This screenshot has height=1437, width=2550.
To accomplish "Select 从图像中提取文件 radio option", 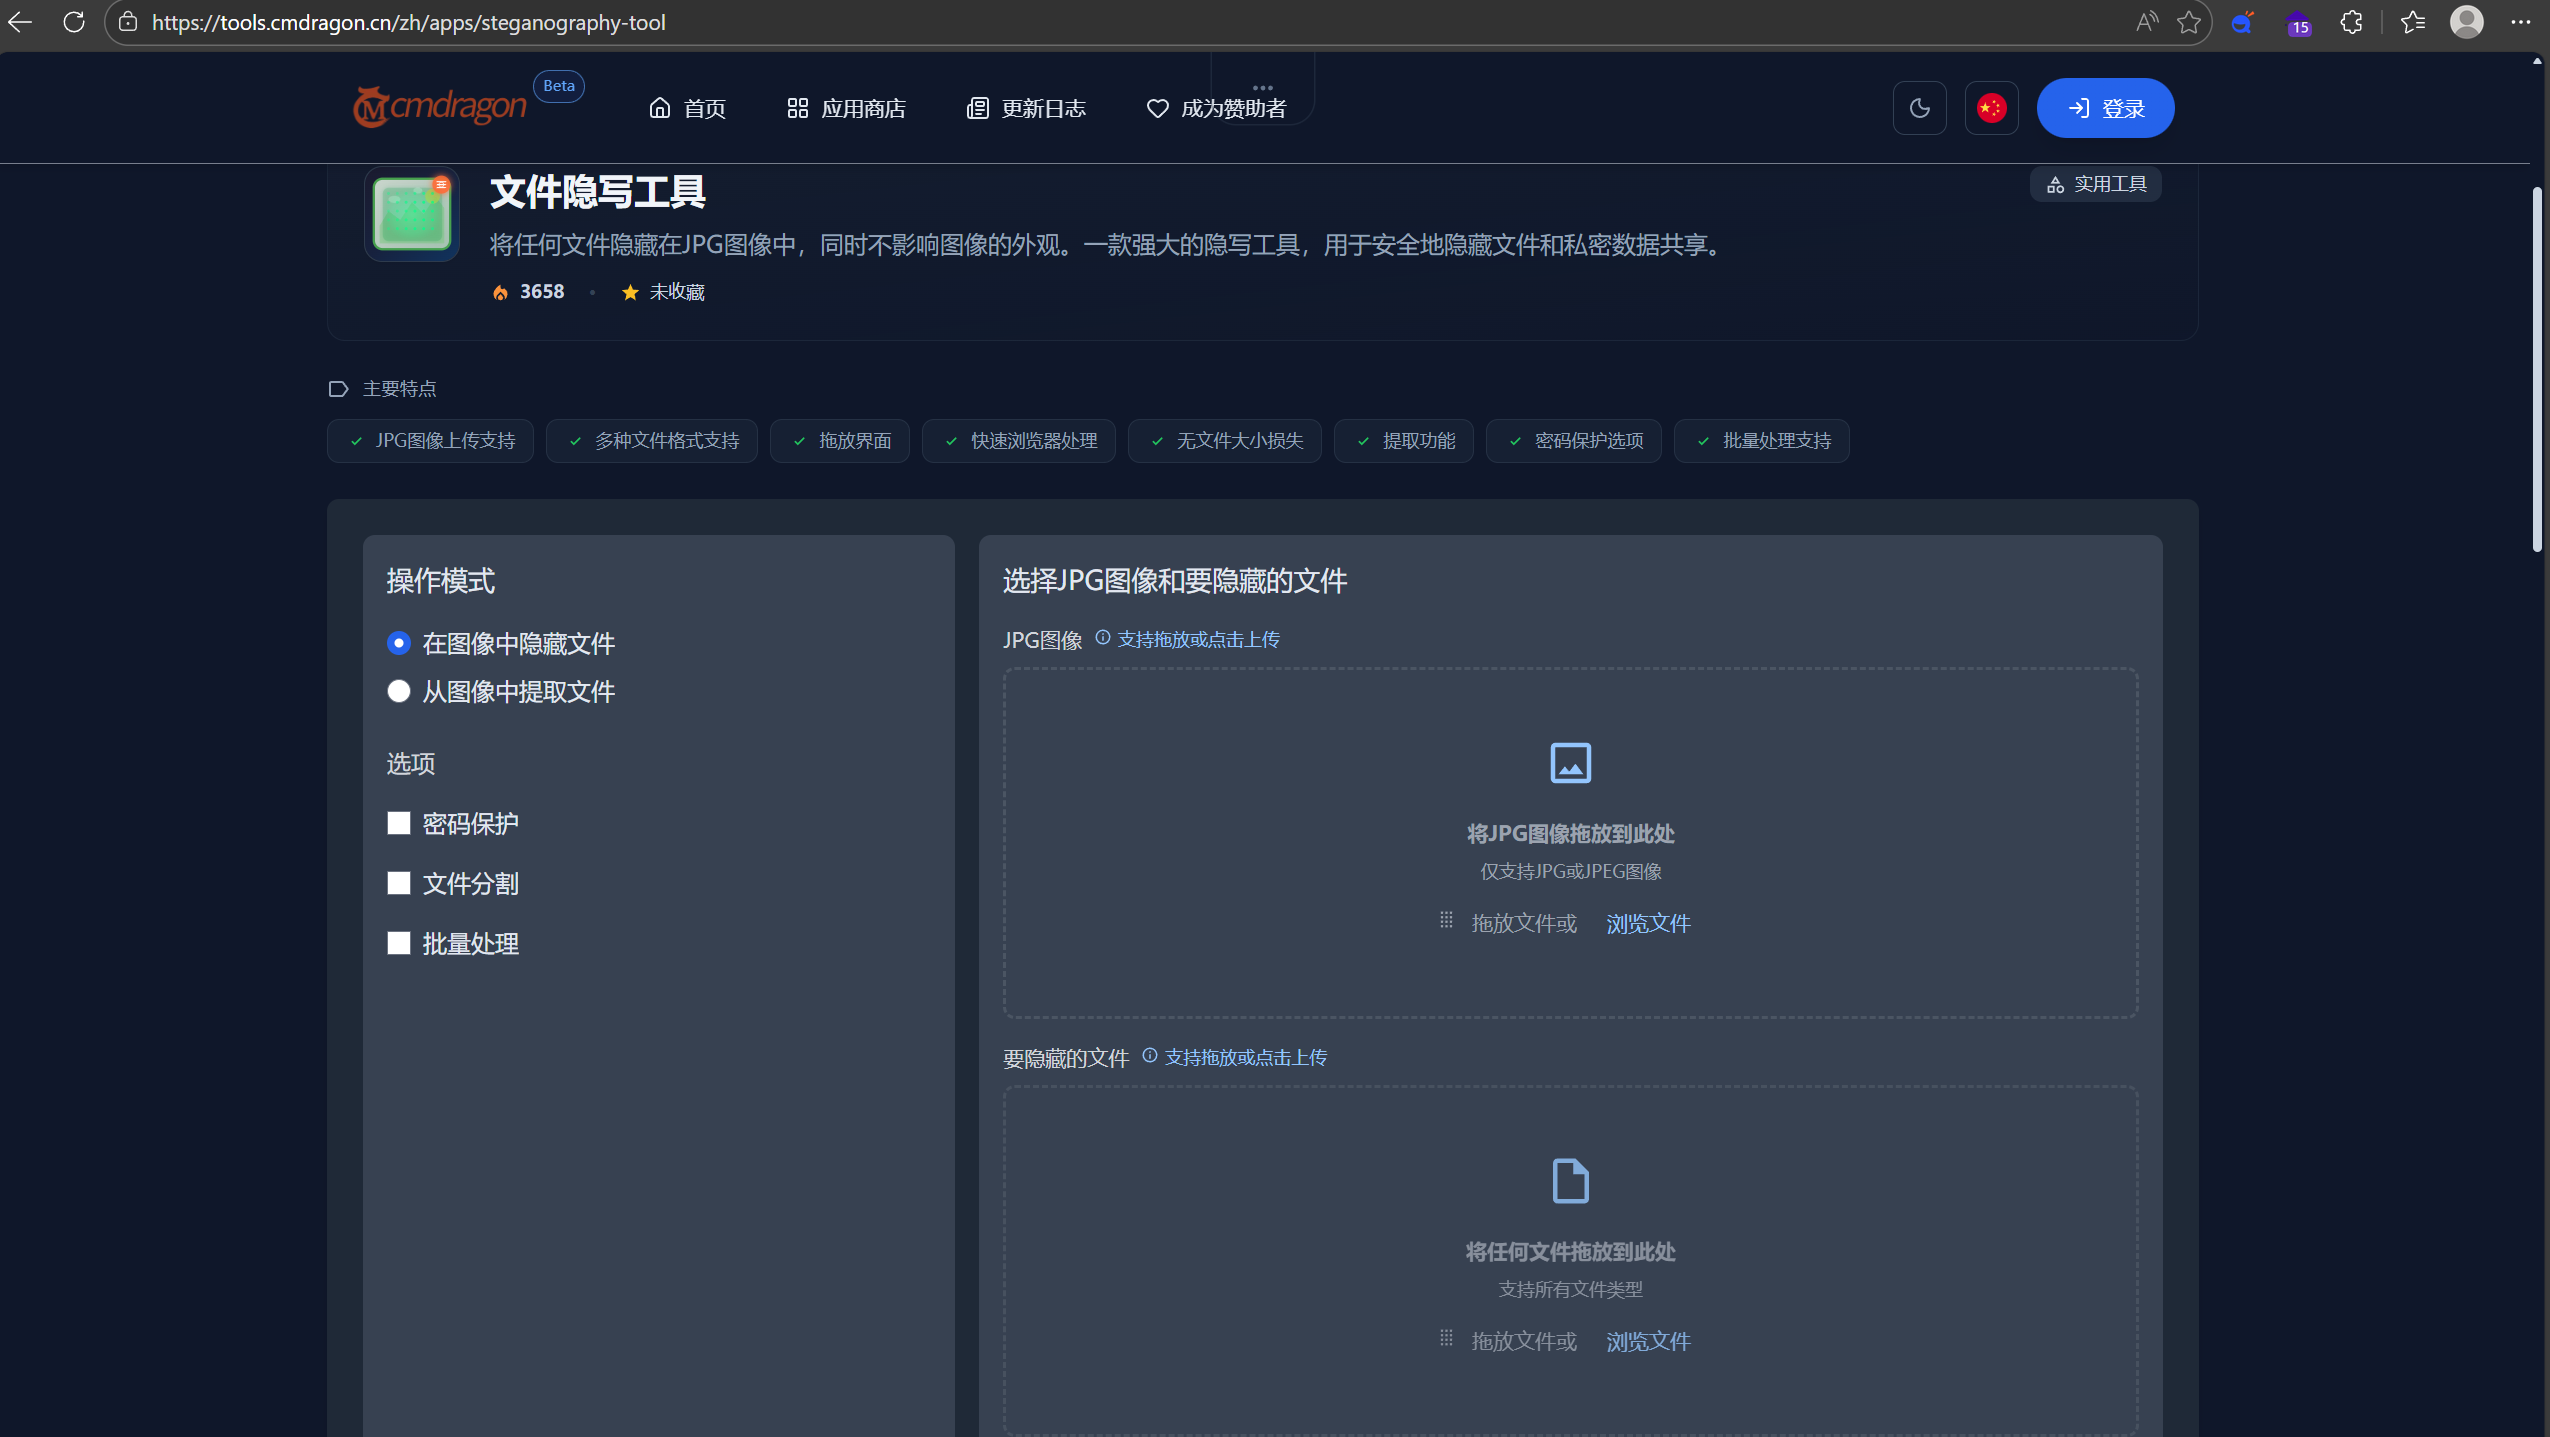I will [x=399, y=691].
